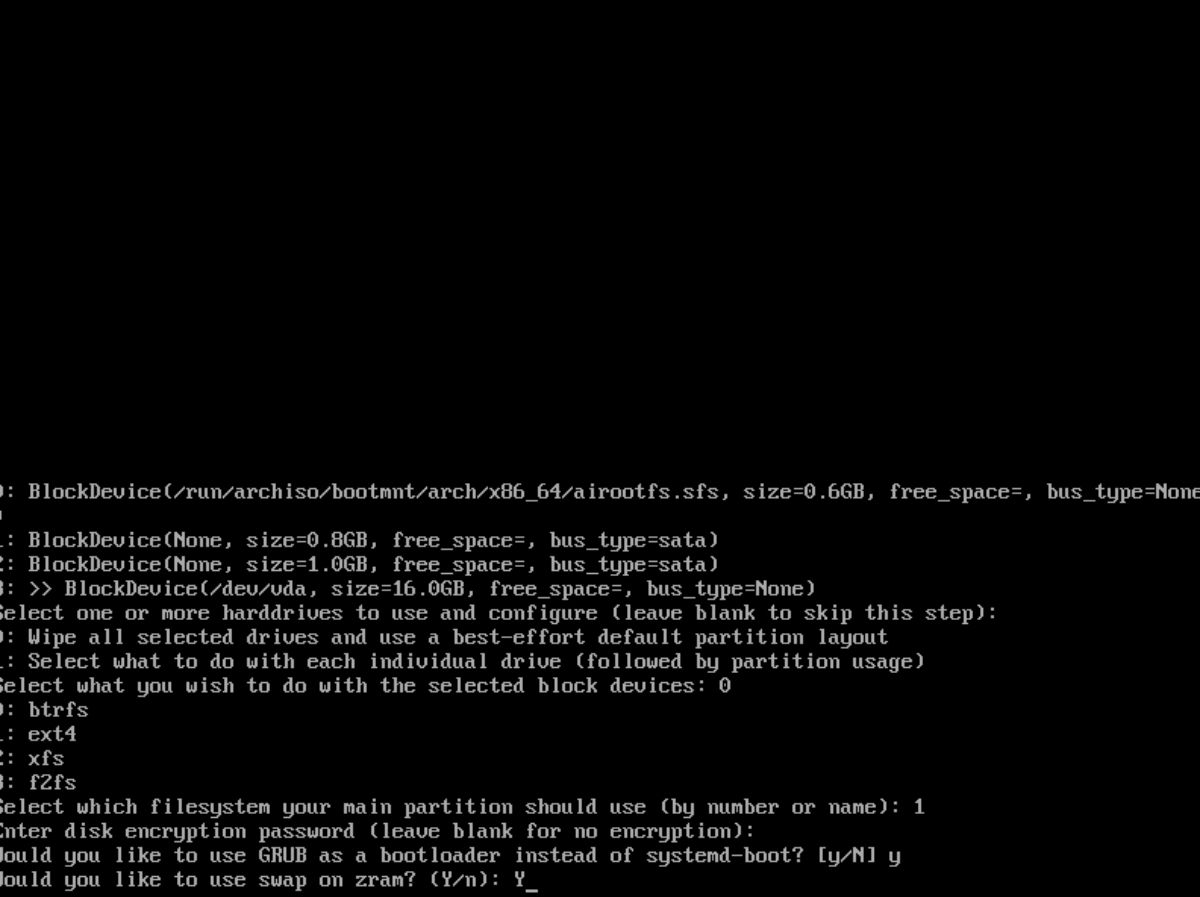Click the swap on zram answer 'Y'

520,880
